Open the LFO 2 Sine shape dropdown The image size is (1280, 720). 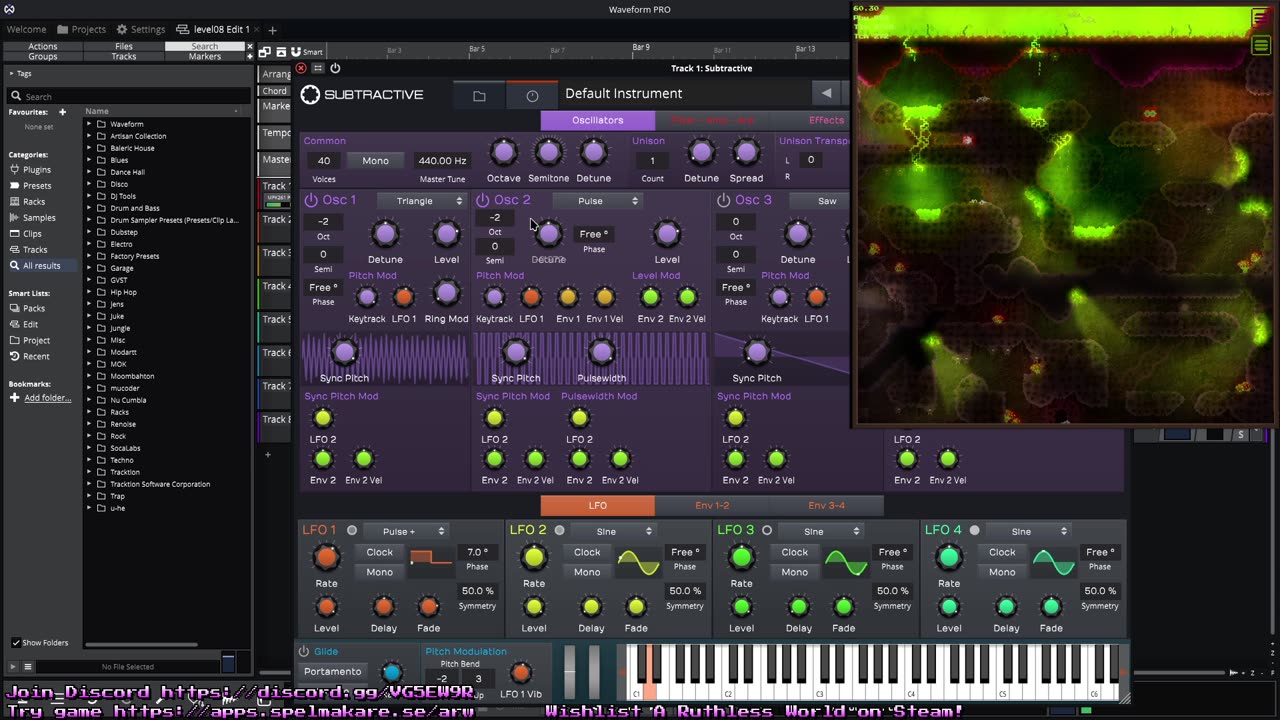tap(613, 531)
